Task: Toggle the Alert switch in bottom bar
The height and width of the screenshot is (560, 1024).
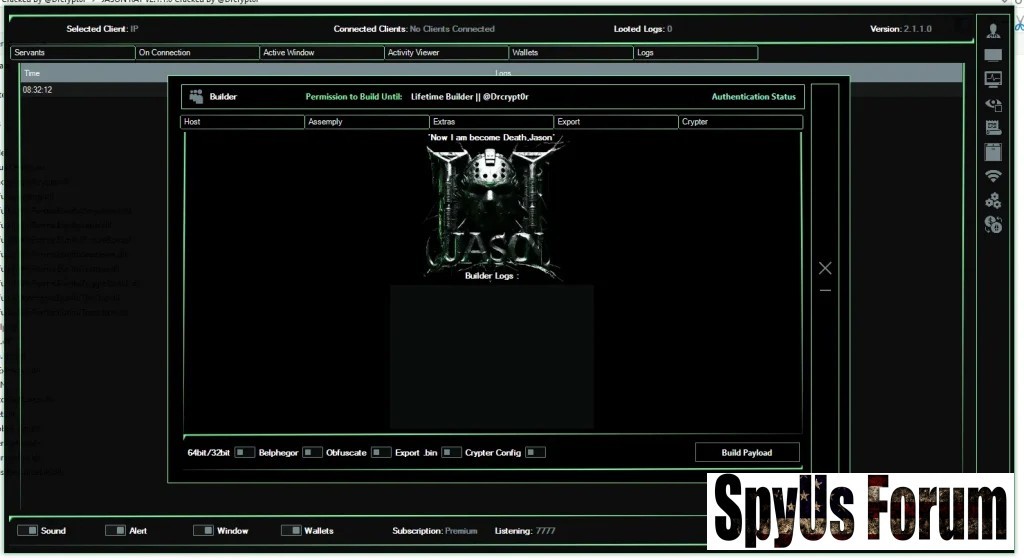Action: (115, 530)
